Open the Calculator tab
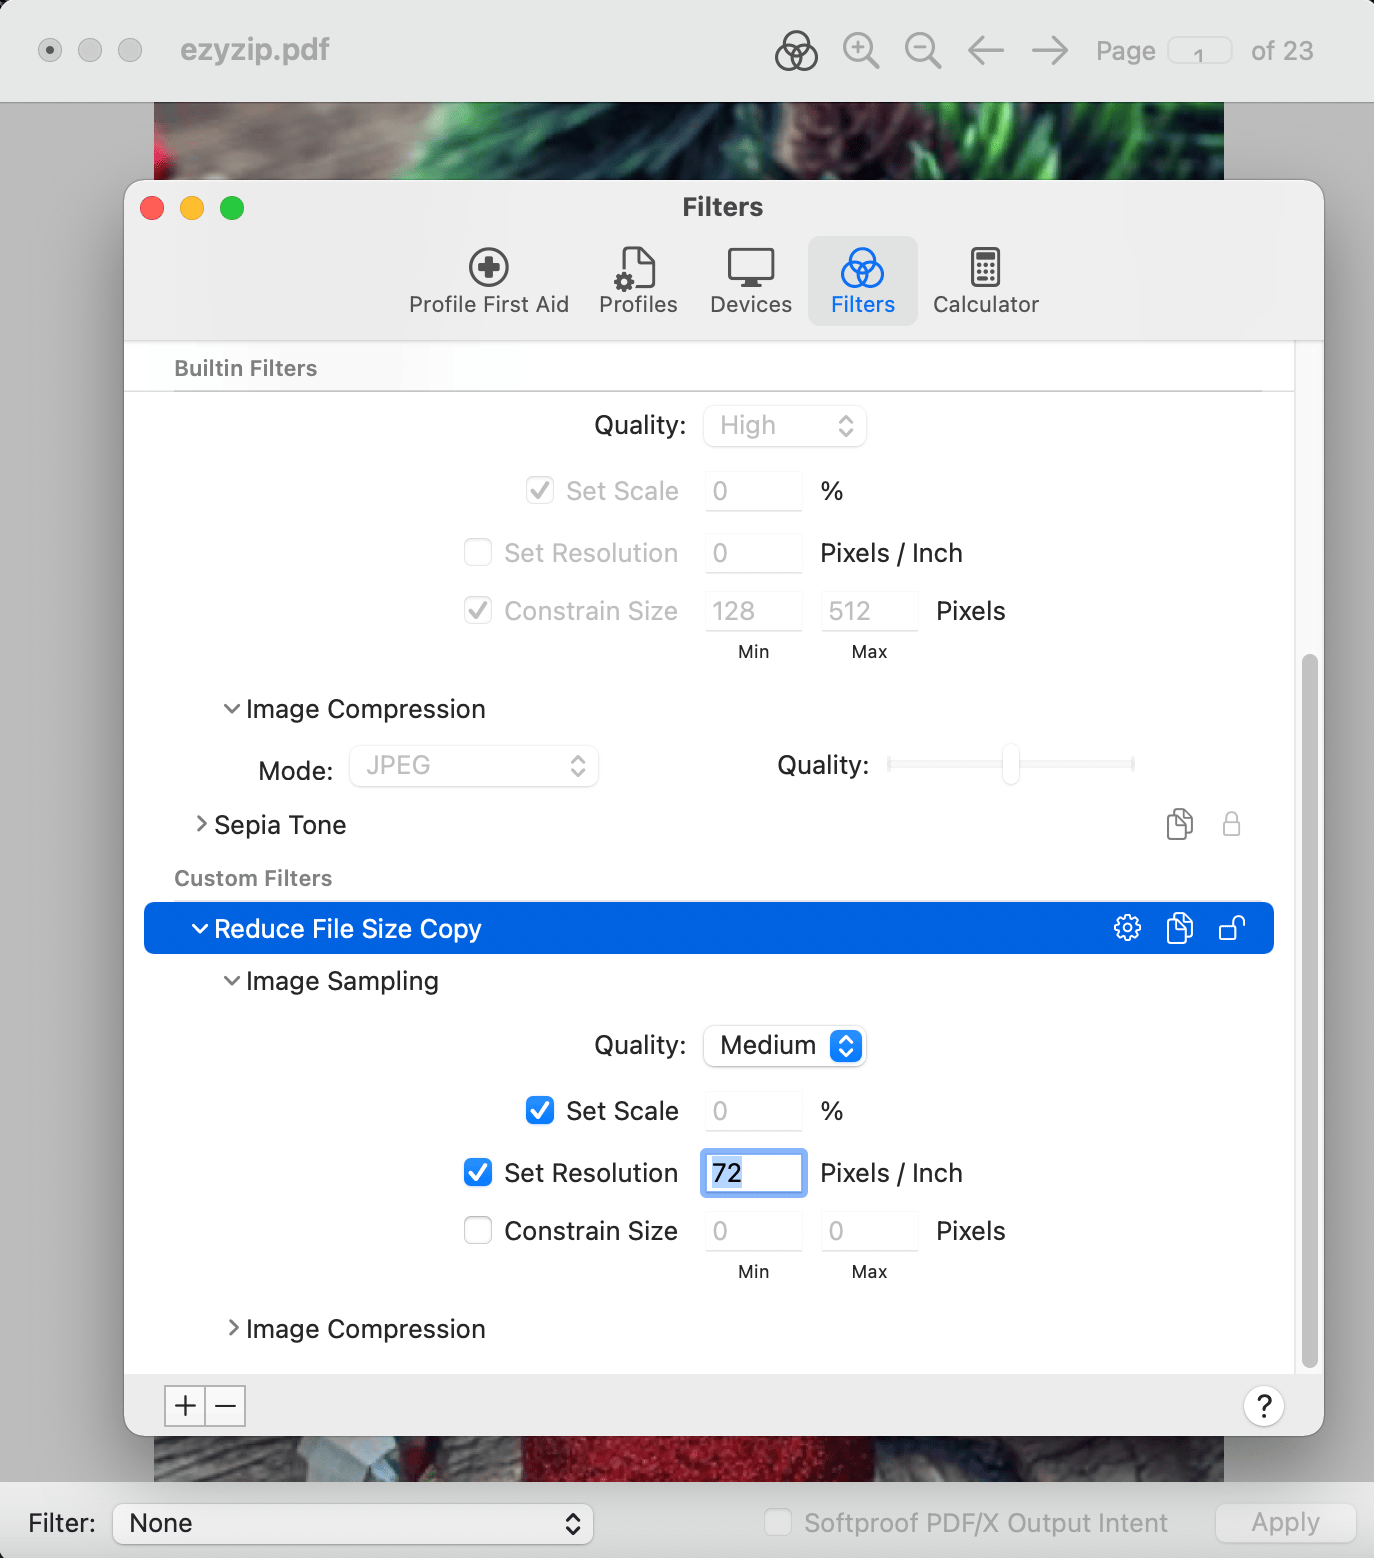Image resolution: width=1374 pixels, height=1558 pixels. pyautogui.click(x=985, y=280)
